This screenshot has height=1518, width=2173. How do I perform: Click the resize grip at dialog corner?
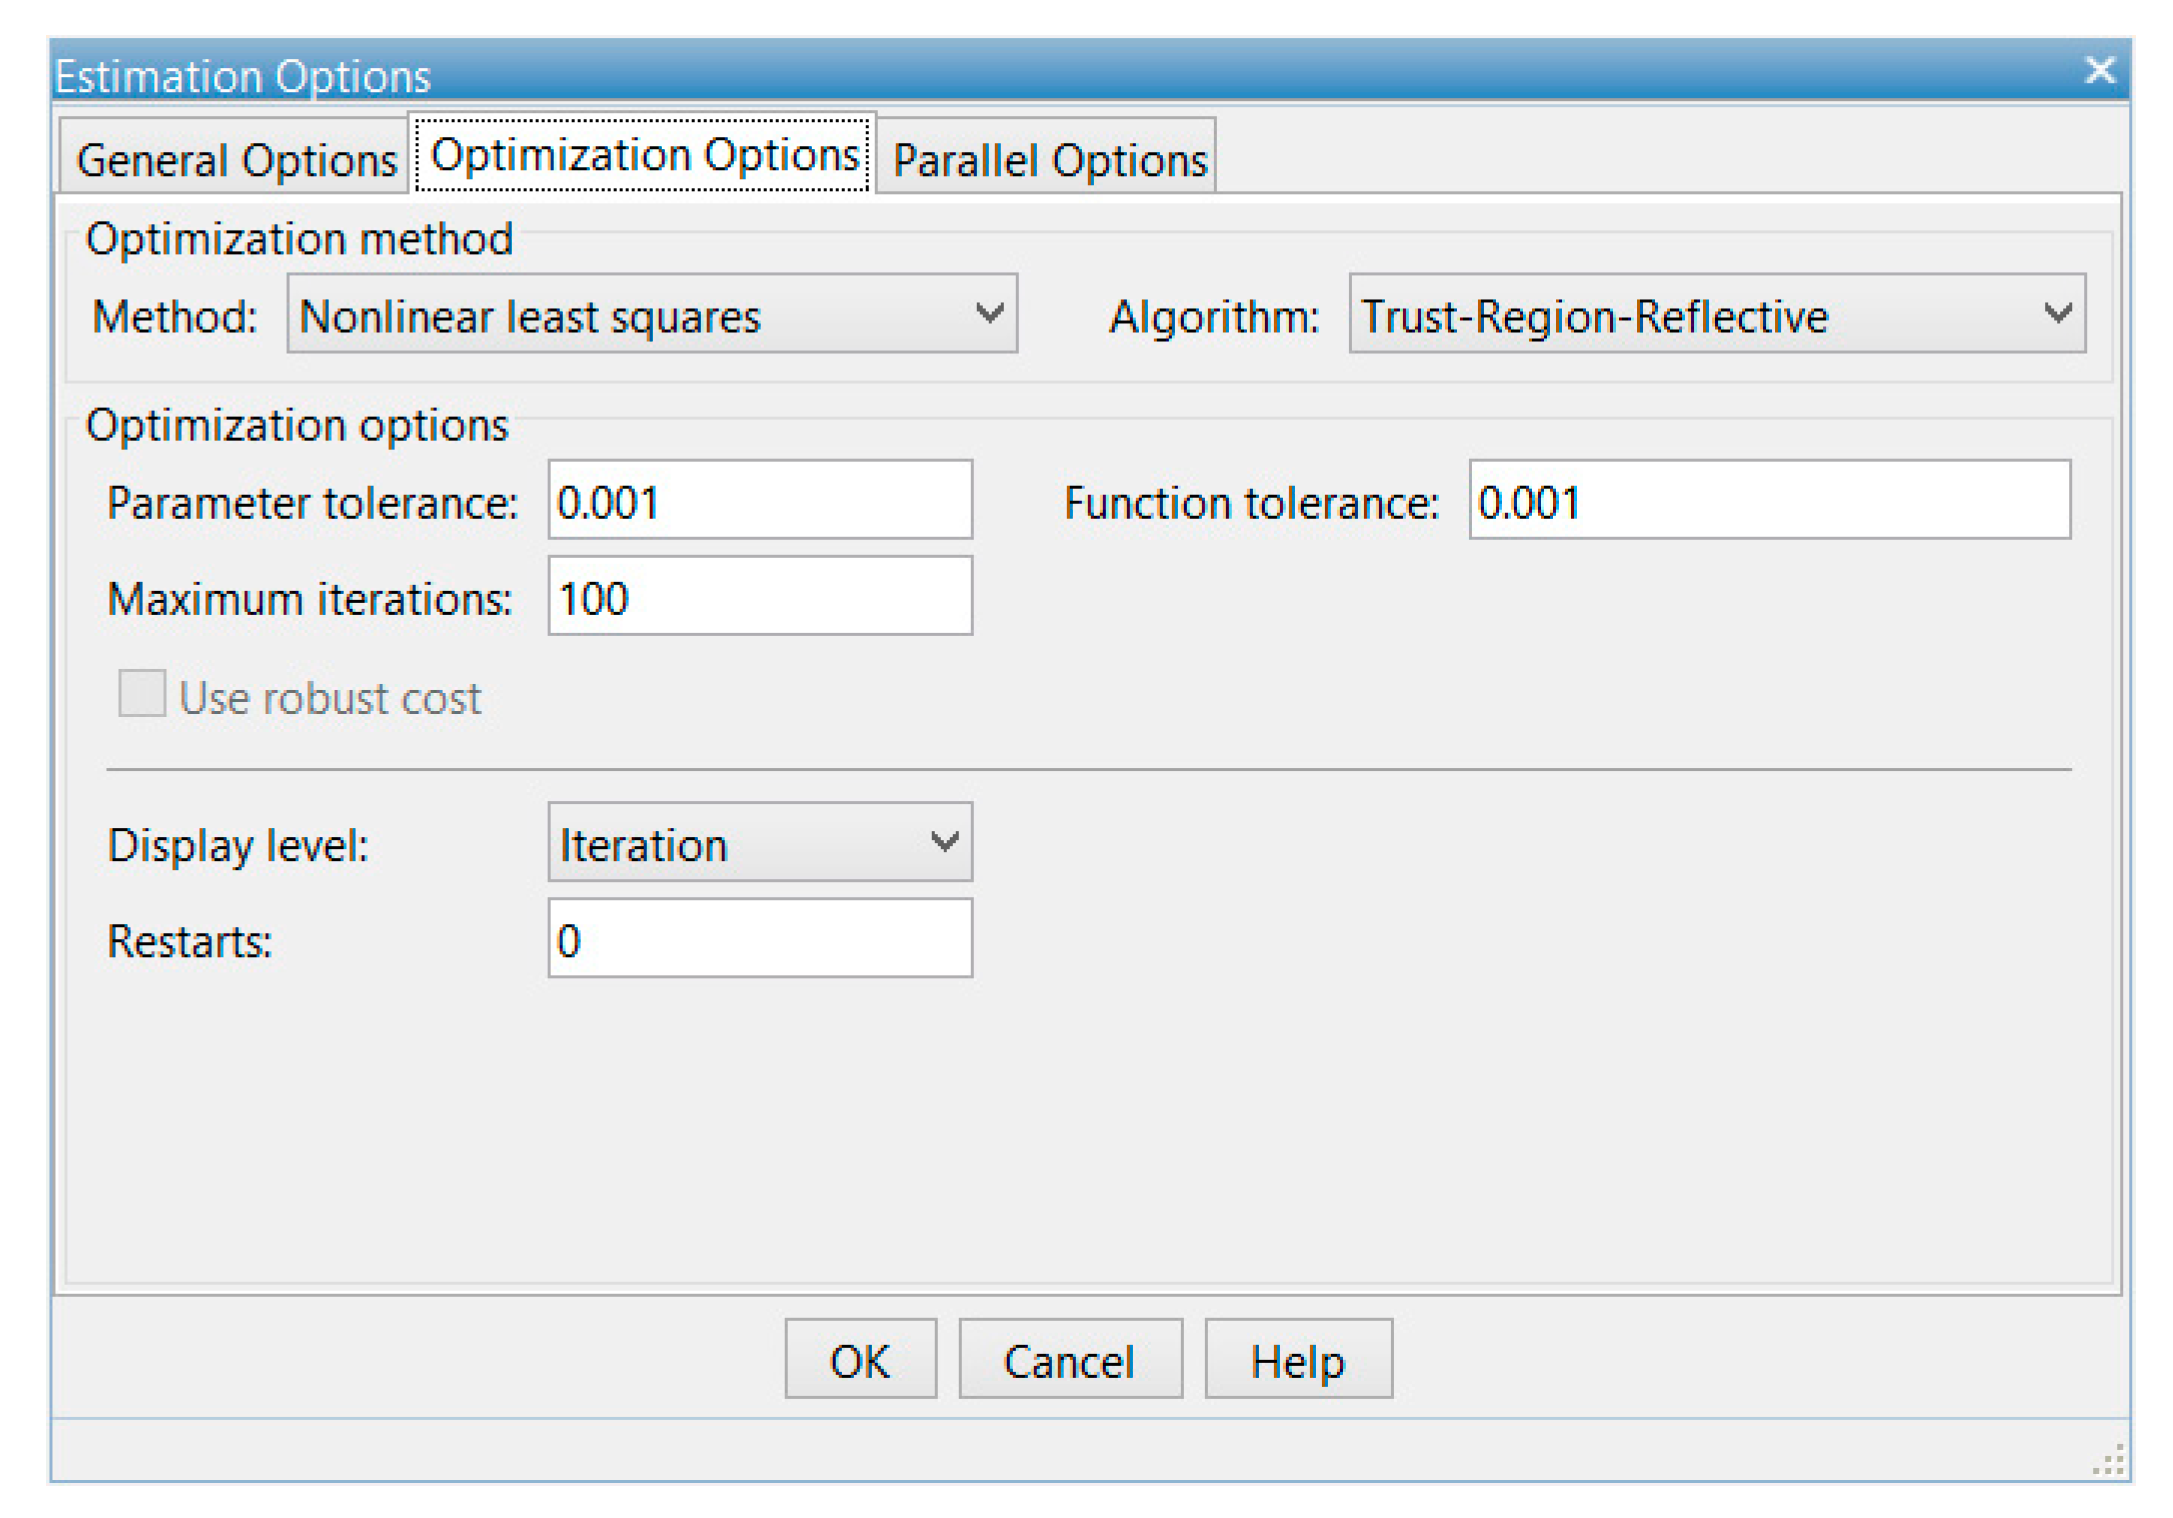2108,1461
